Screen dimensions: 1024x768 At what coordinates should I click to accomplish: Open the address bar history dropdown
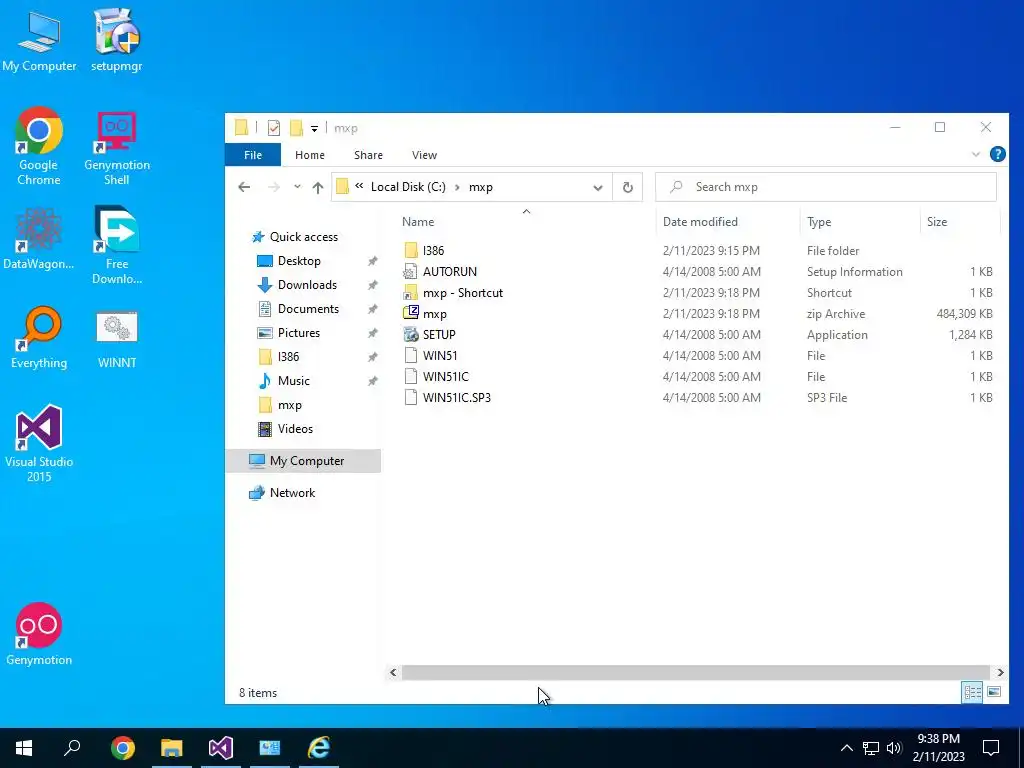point(598,187)
